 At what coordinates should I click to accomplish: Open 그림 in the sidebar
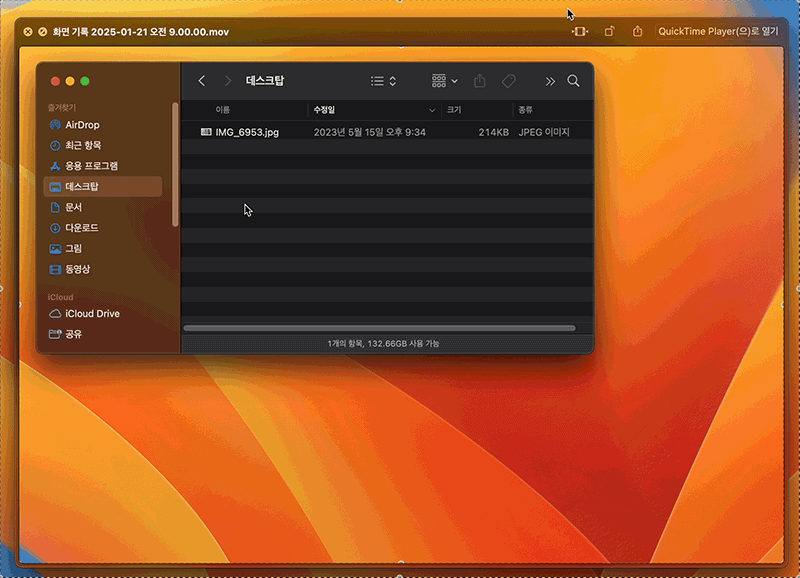coord(103,248)
